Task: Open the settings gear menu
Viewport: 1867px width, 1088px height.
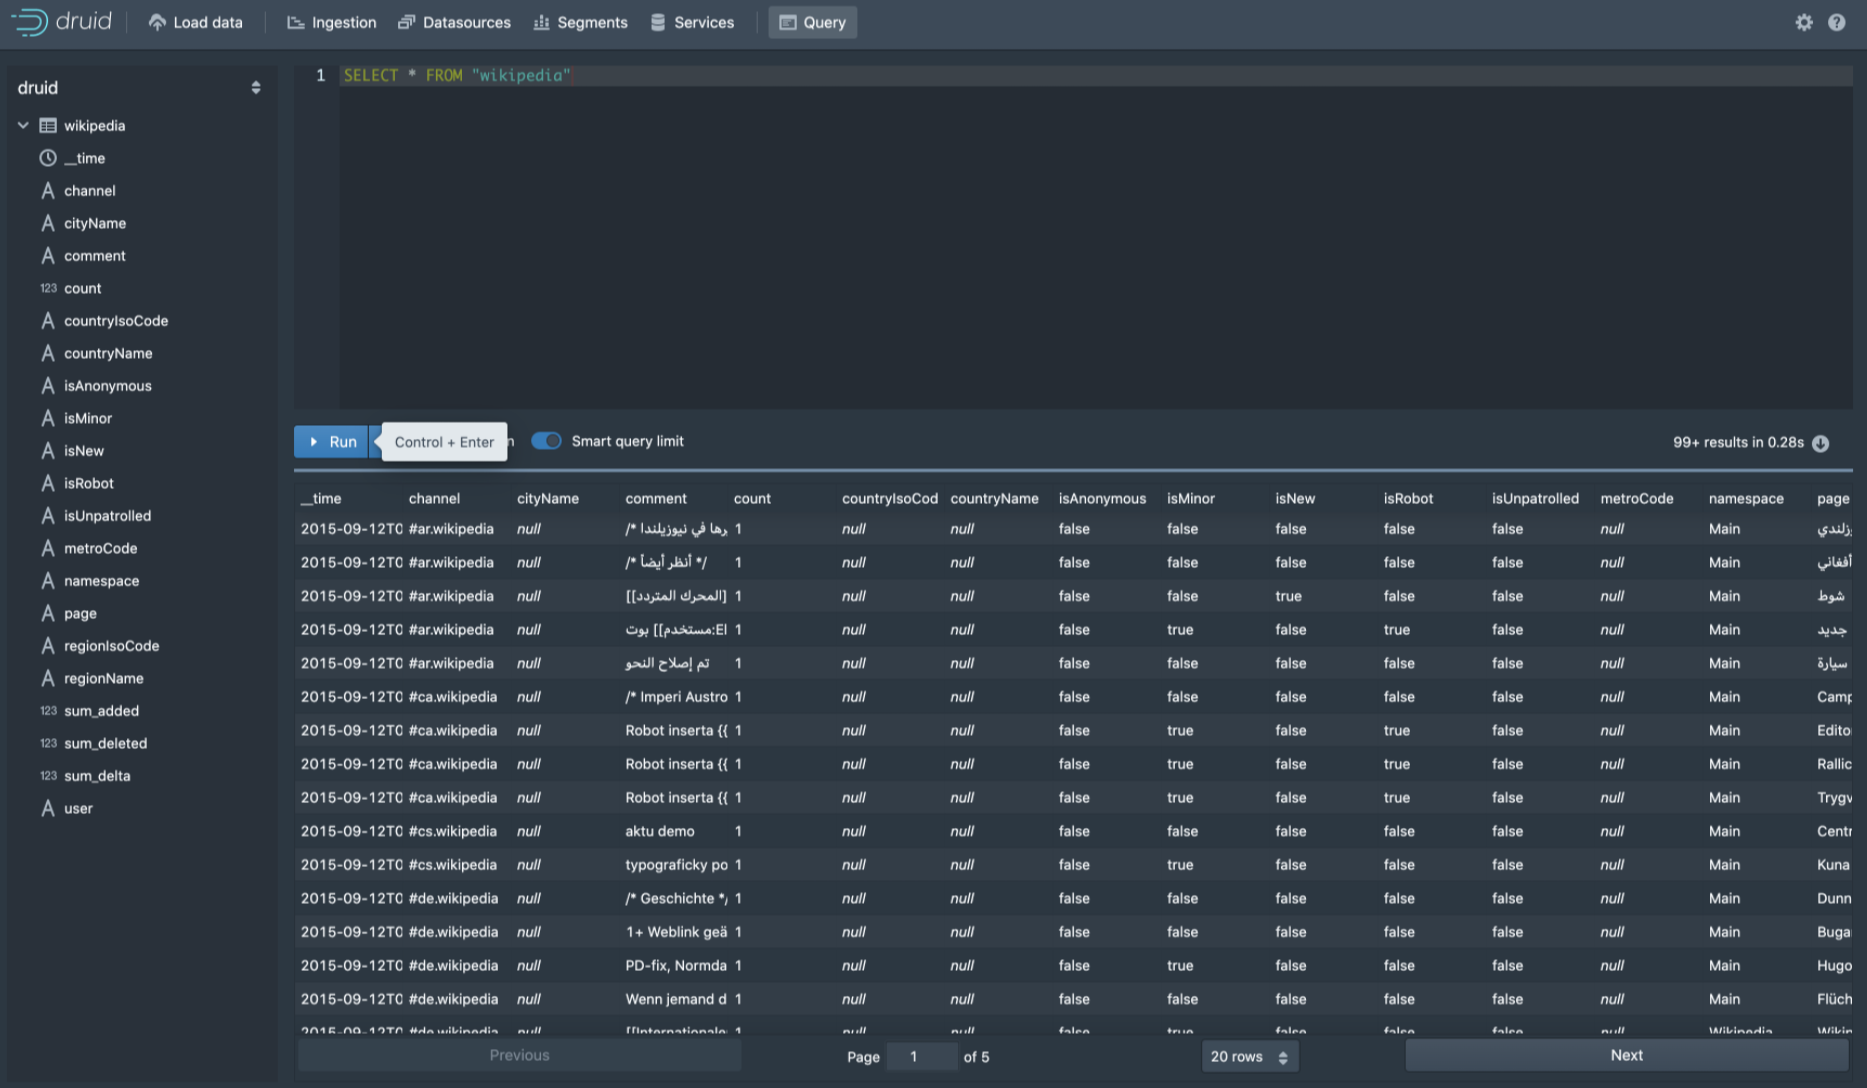Action: (1804, 22)
